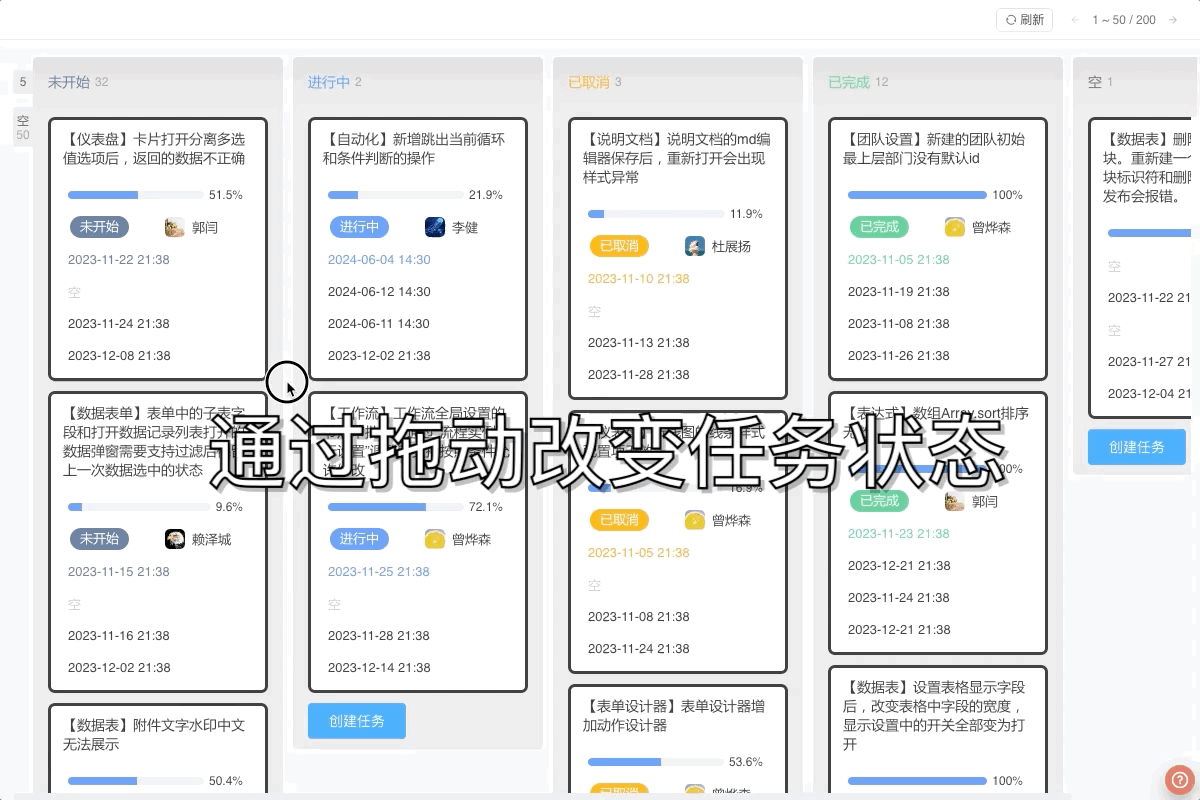1200x800 pixels.
Task: Click 李健's avatar on the 自动化 card
Action: [x=435, y=227]
